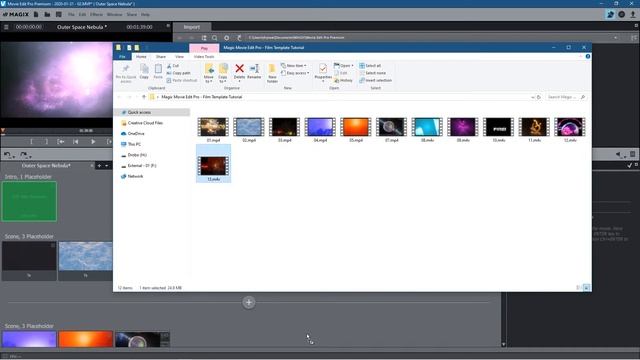Image resolution: width=640 pixels, height=360 pixels.
Task: Click History in the Explorer Open group
Action: (343, 80)
